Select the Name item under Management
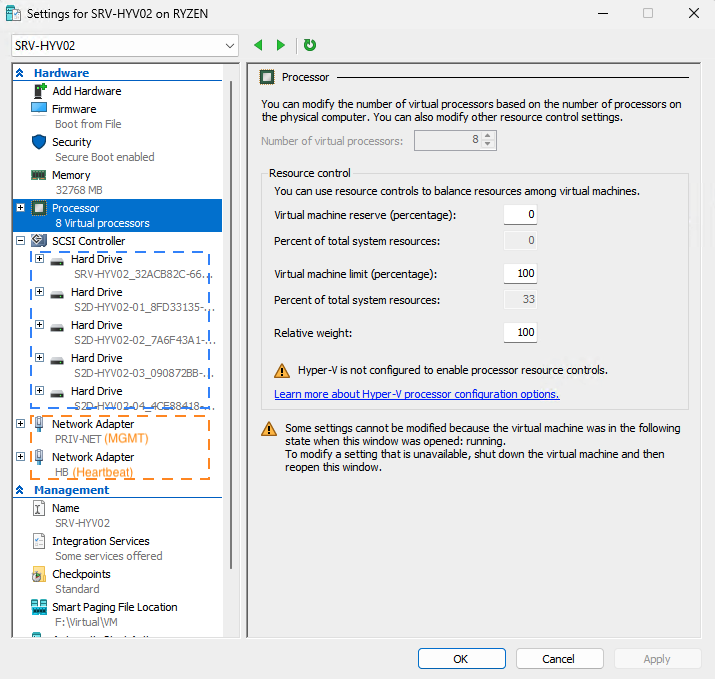The width and height of the screenshot is (715, 679). [65, 508]
